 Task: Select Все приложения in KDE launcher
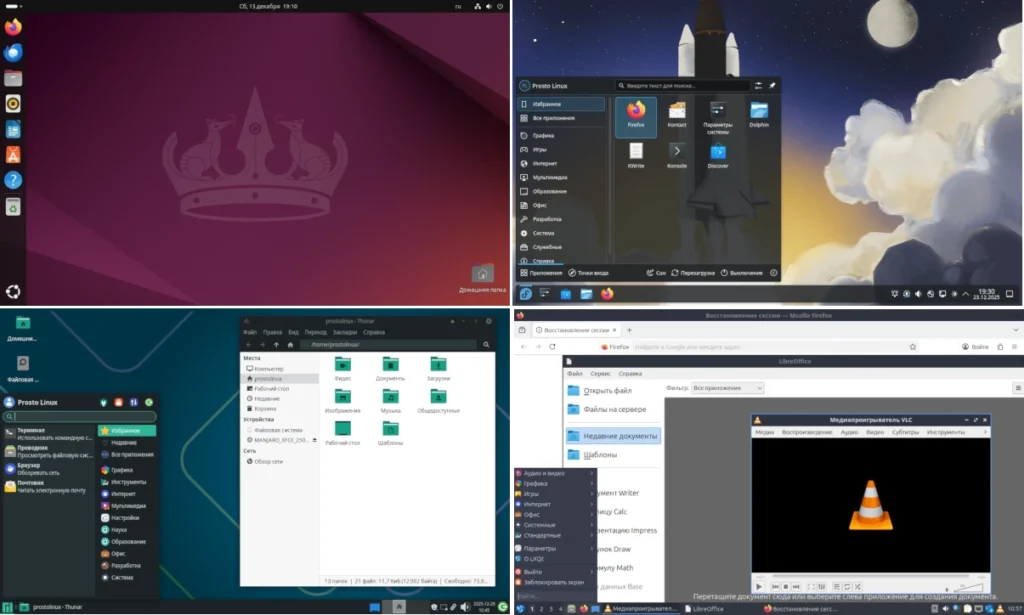(x=562, y=118)
